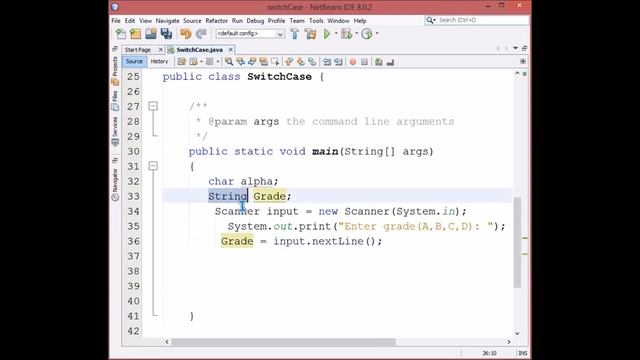The width and height of the screenshot is (640, 360).
Task: Click the Redo arrow icon
Action: (x=201, y=34)
